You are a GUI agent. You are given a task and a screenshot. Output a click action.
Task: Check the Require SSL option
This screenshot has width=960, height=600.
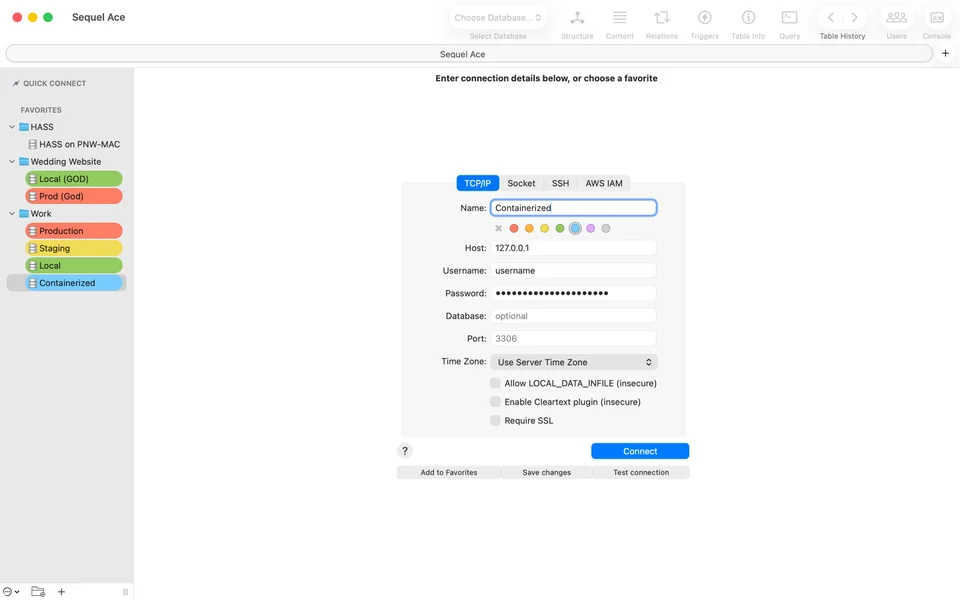coord(495,421)
